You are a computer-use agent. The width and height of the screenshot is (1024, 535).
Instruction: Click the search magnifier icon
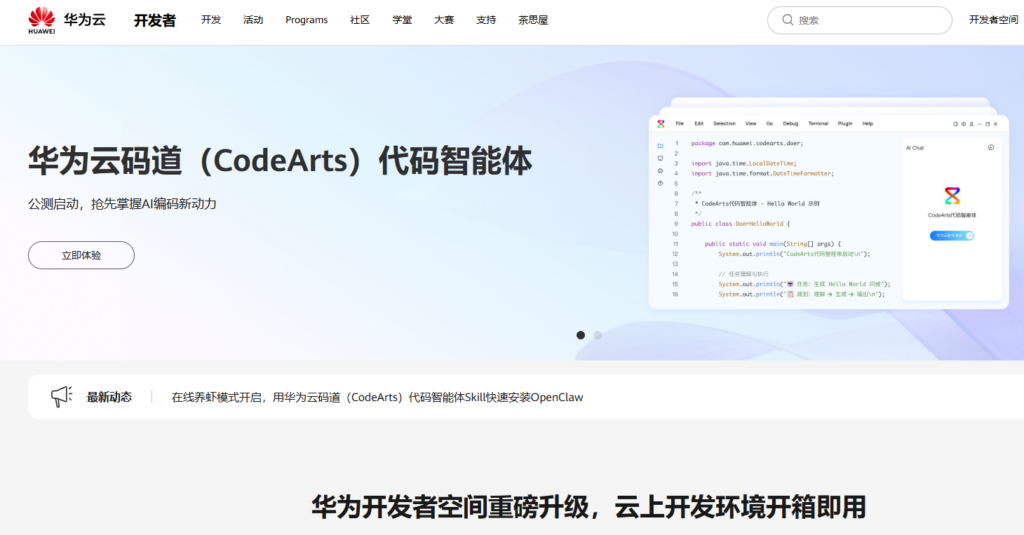click(x=788, y=20)
